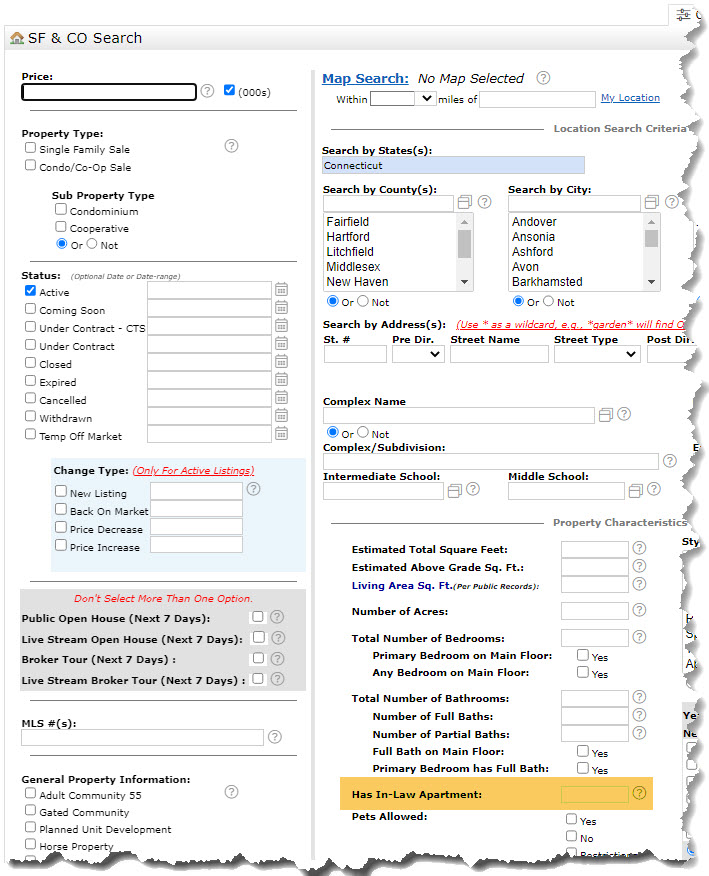Viewport: 709px width, 876px height.
Task: Click the Street Name input field
Action: 499,354
